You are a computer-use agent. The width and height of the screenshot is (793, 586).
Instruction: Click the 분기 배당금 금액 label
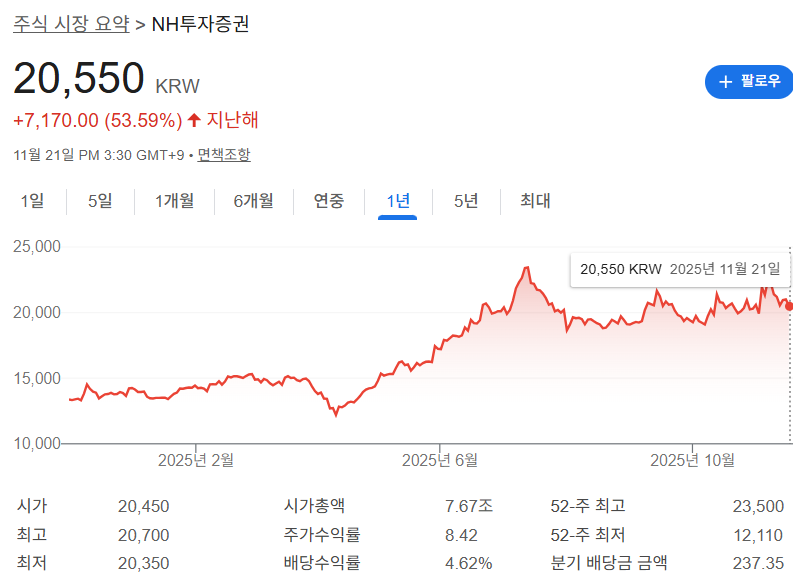pos(609,563)
